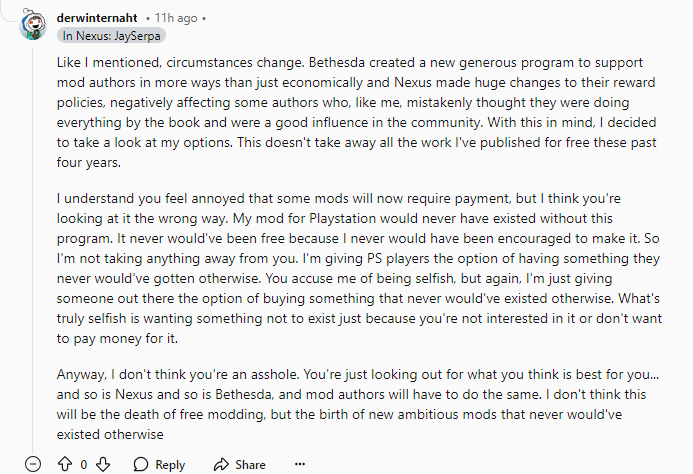Collapse the comment with the minus circle
Screen dimensions: 693x474
(x=33, y=464)
